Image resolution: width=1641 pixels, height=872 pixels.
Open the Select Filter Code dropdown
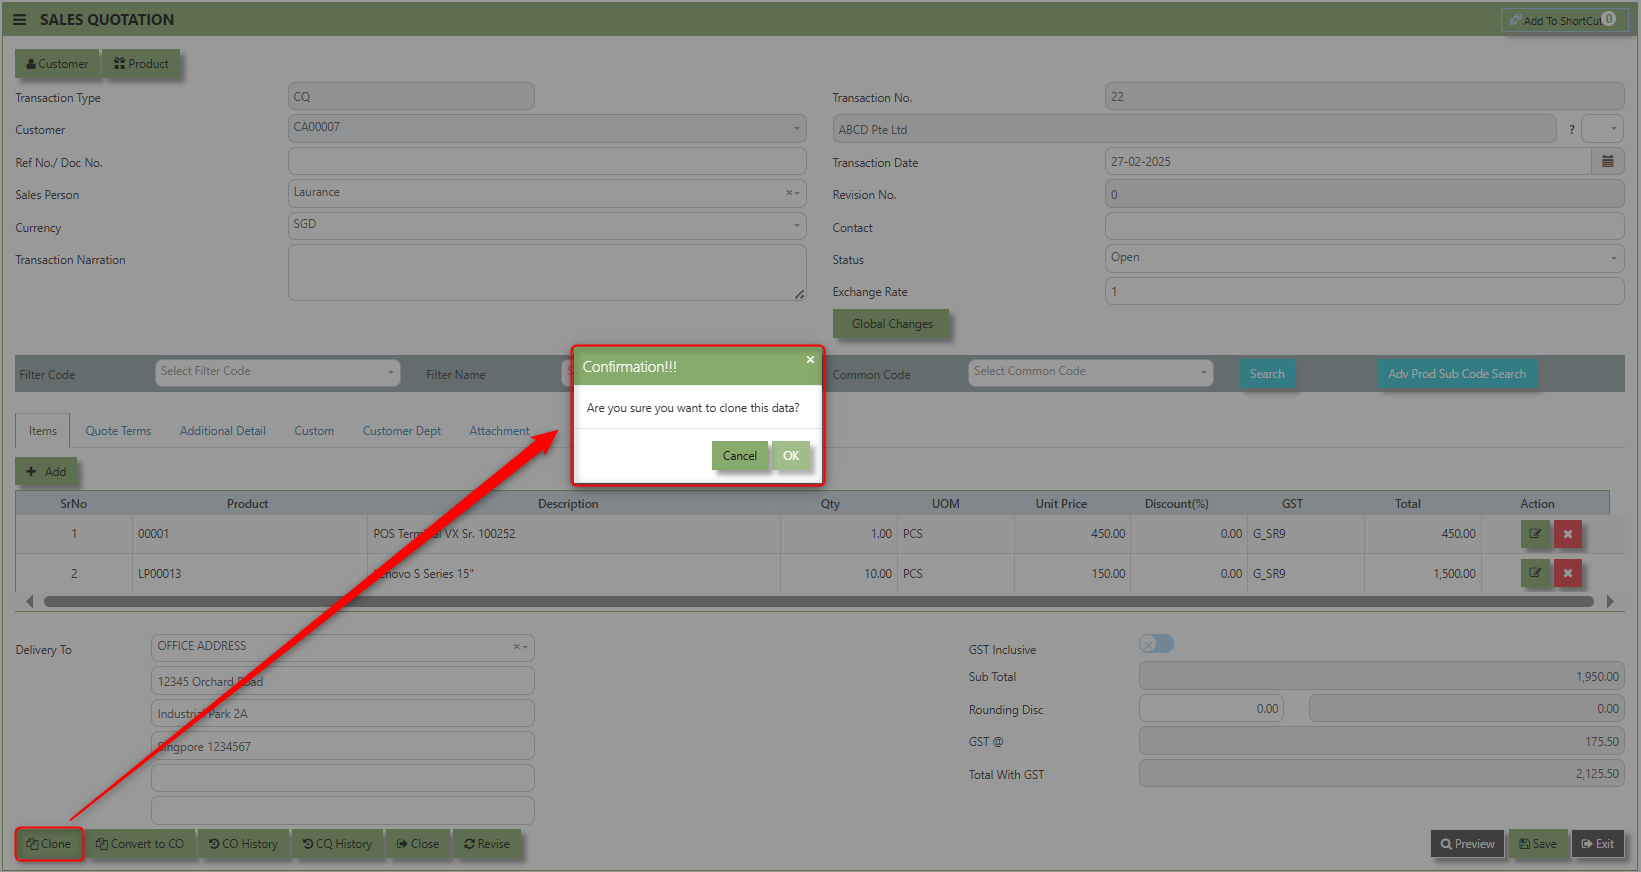click(x=277, y=372)
